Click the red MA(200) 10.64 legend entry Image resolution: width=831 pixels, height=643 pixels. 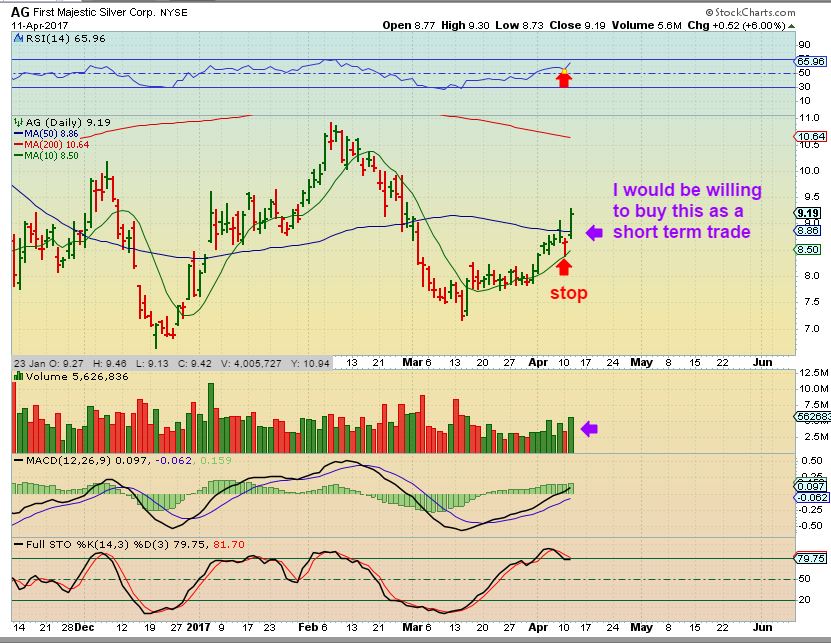pos(51,145)
